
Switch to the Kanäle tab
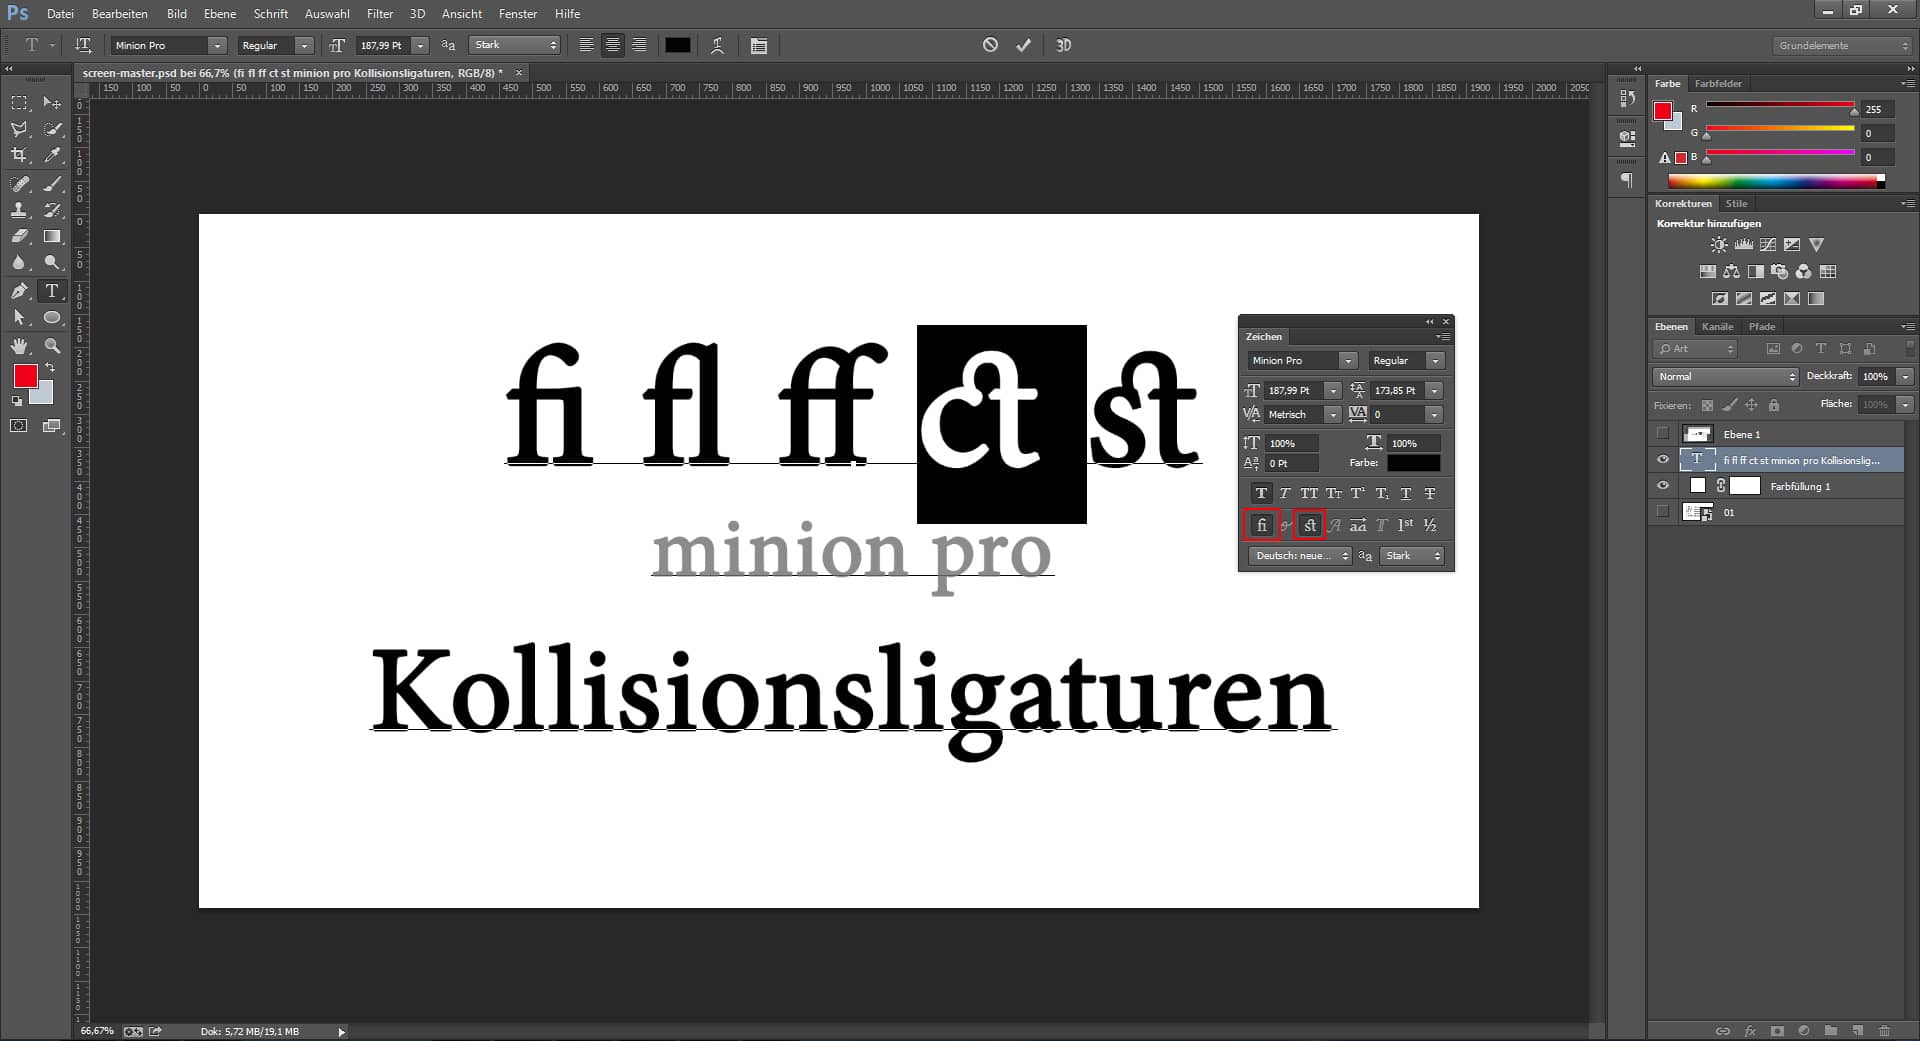pos(1718,326)
